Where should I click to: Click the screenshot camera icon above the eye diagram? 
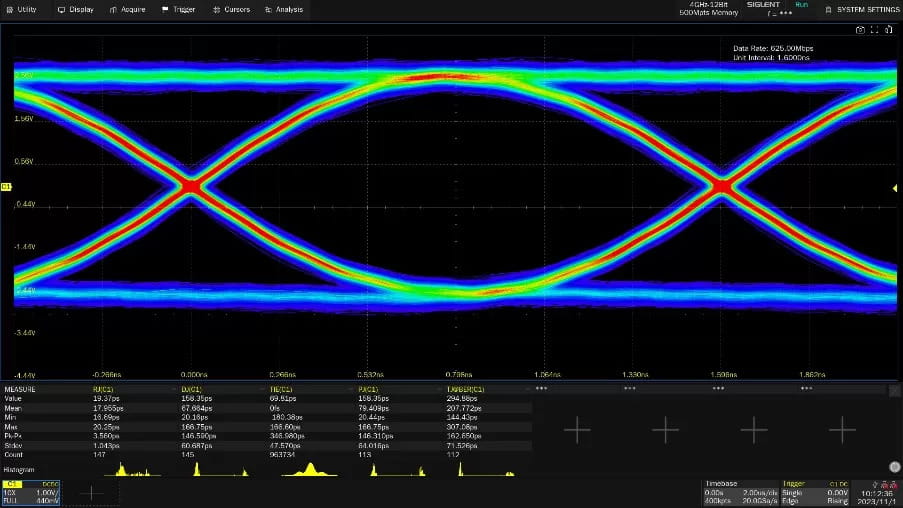(x=860, y=30)
